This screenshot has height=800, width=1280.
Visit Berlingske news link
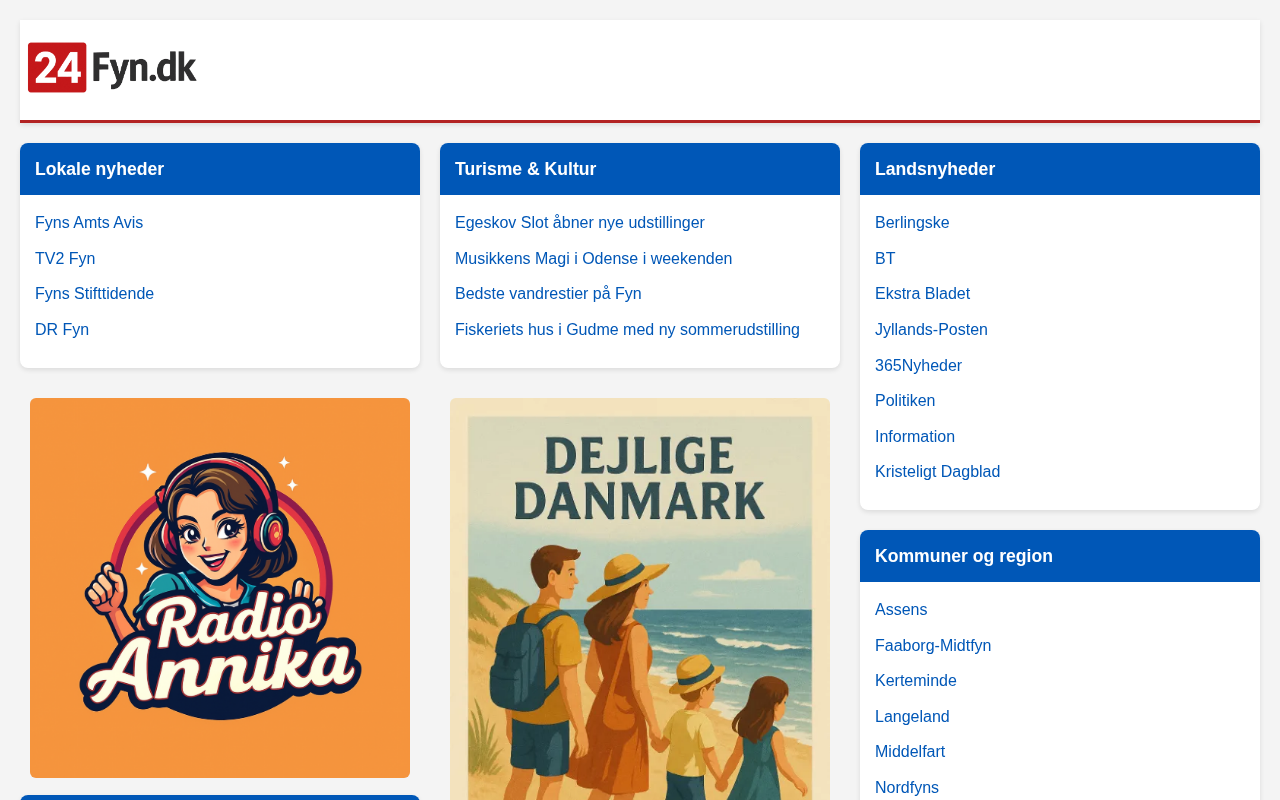[x=912, y=223]
